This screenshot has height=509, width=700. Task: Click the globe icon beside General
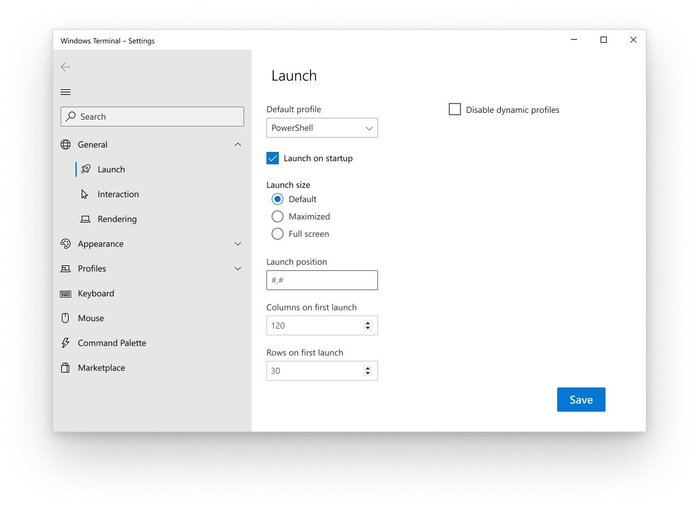(66, 145)
